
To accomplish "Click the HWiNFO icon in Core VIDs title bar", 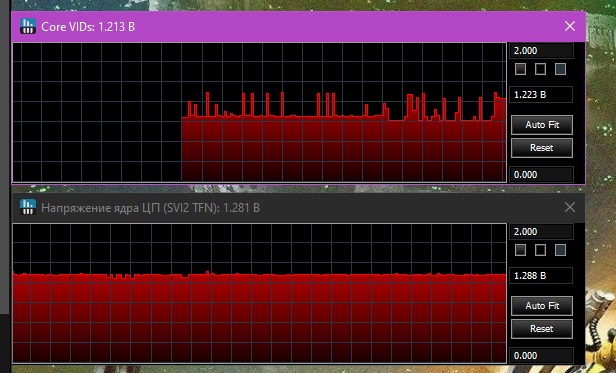I will (28, 26).
